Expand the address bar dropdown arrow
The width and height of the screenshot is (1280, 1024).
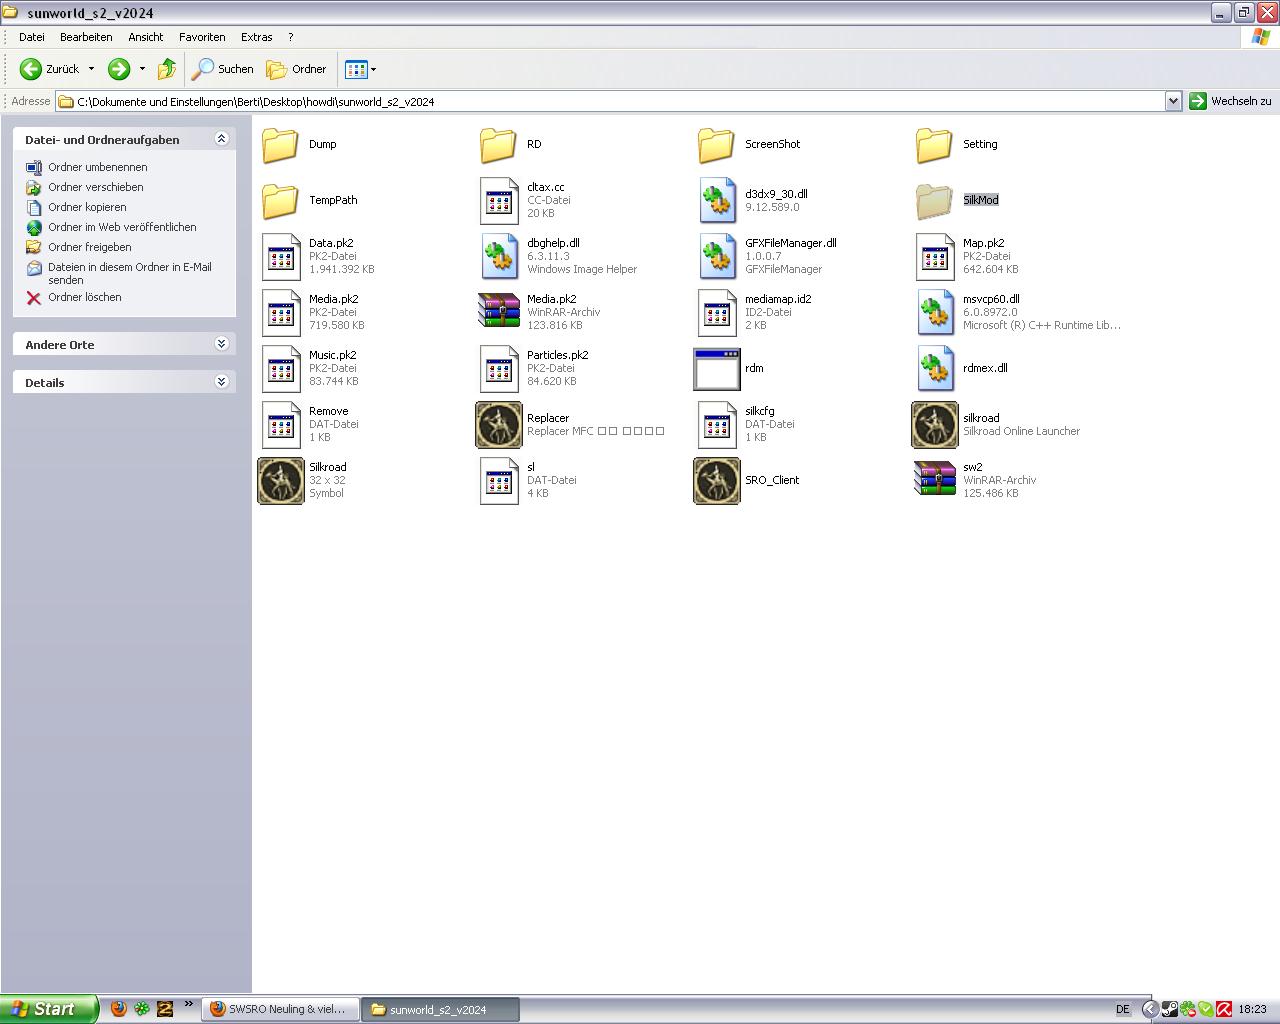pos(1173,101)
